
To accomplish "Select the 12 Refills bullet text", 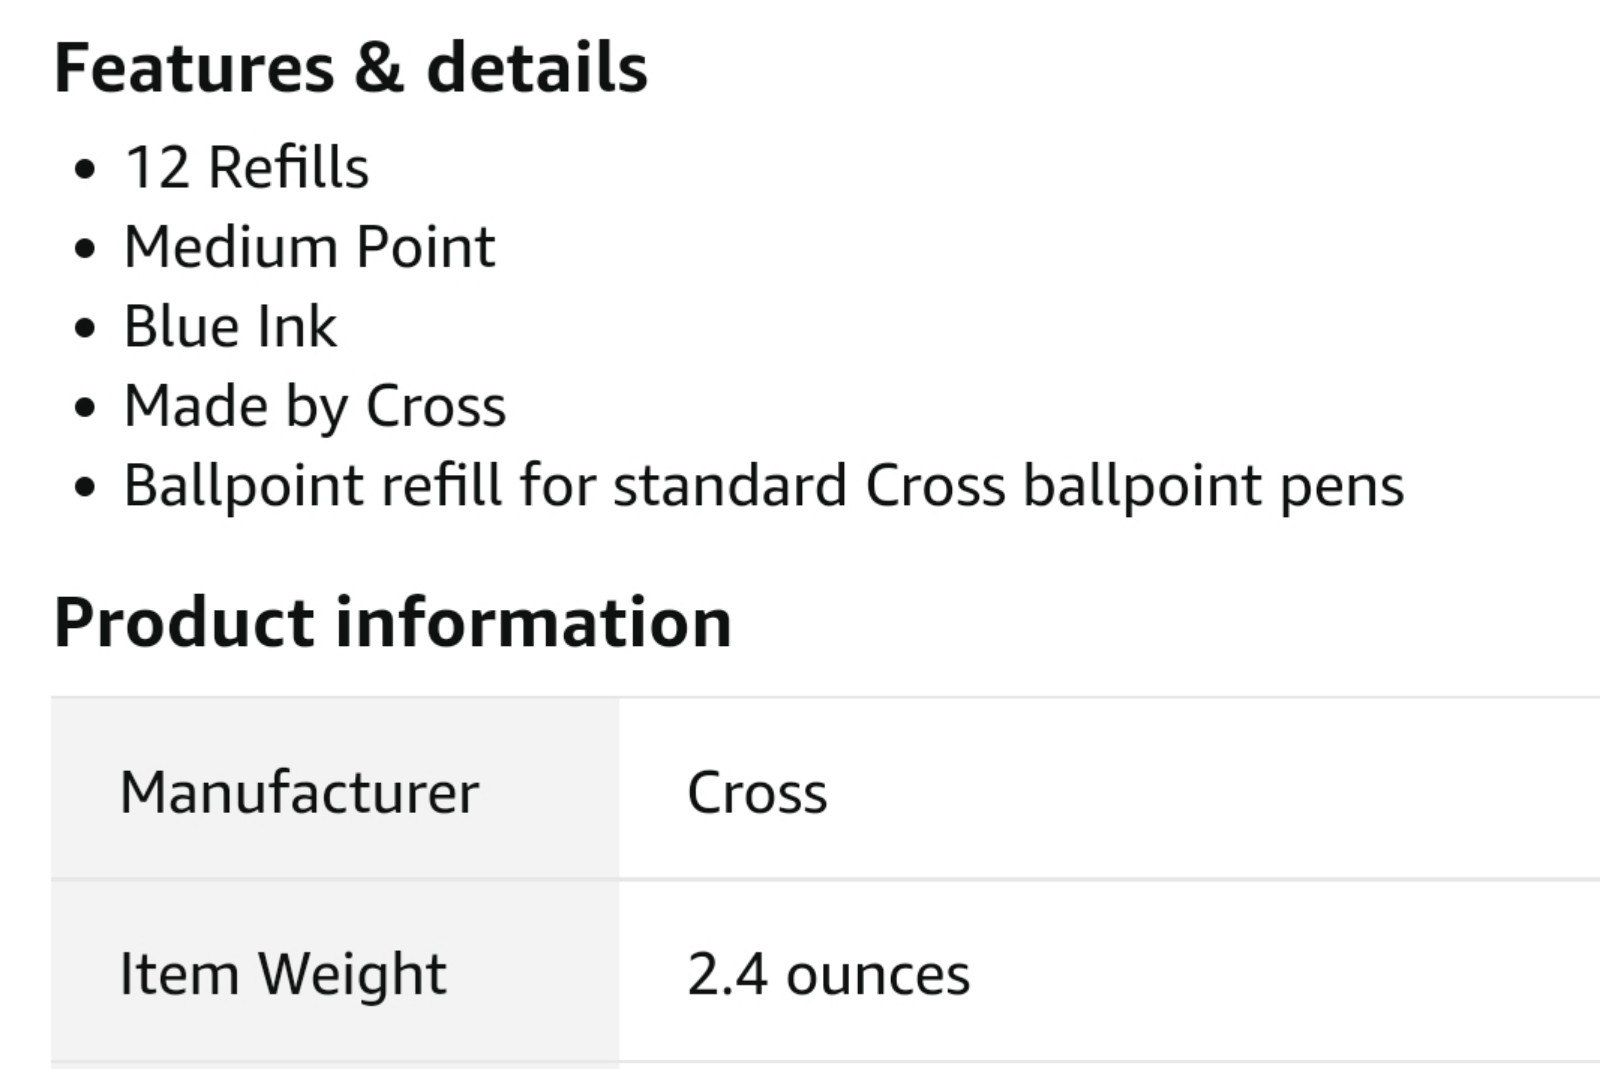I will click(x=246, y=167).
